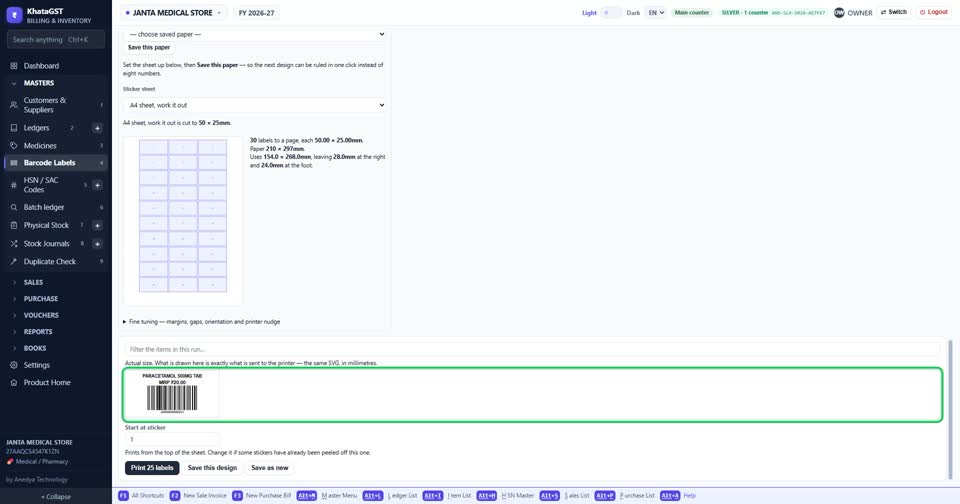
Task: Open the Sticker sheet dropdown
Action: click(x=255, y=105)
